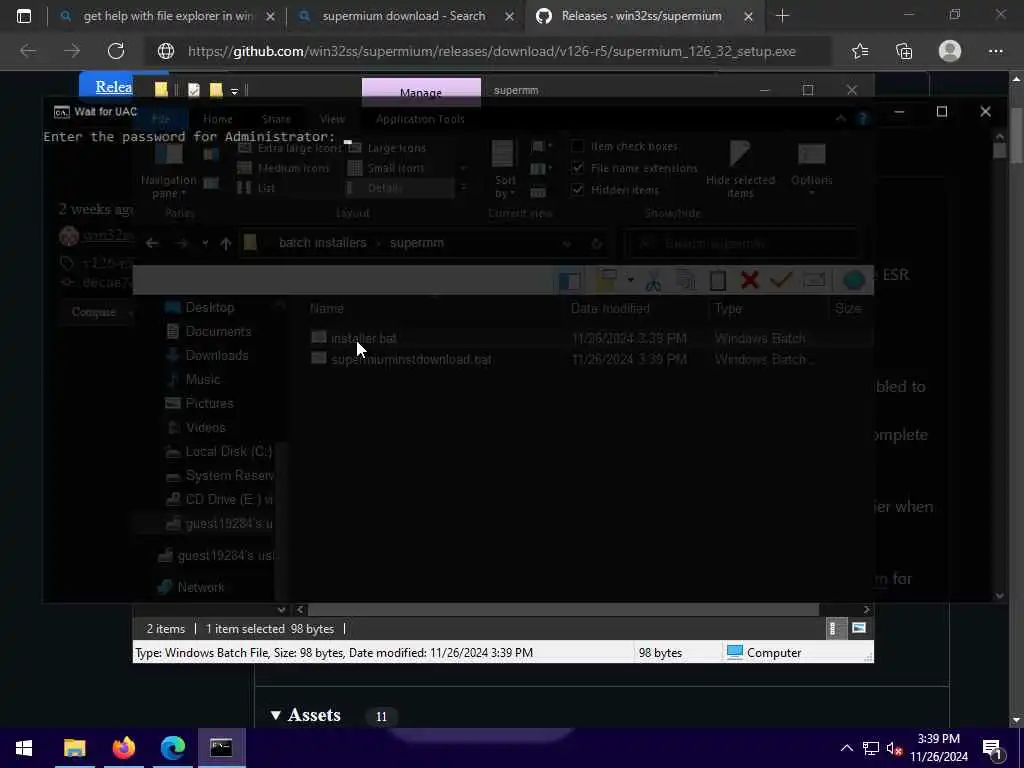The width and height of the screenshot is (1024, 768).
Task: Open File menu in Explorer ribbon
Action: tap(161, 119)
